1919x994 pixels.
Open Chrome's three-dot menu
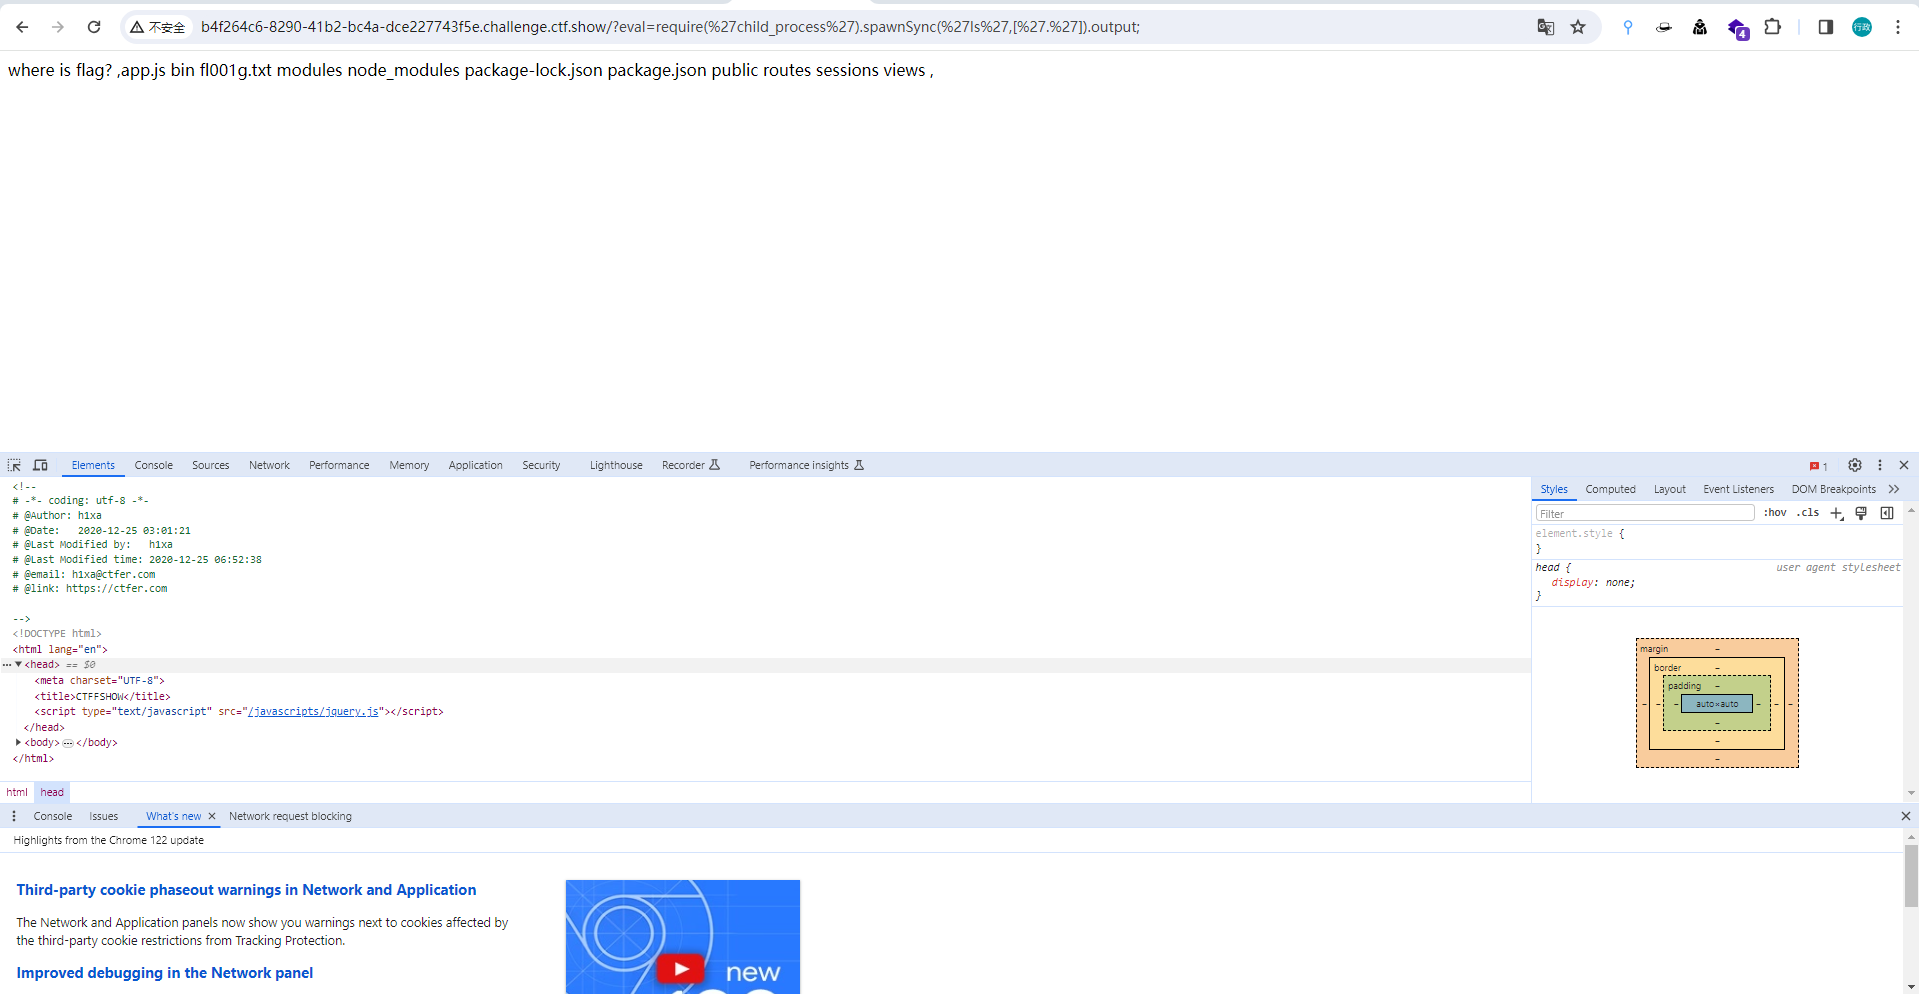(x=1899, y=27)
